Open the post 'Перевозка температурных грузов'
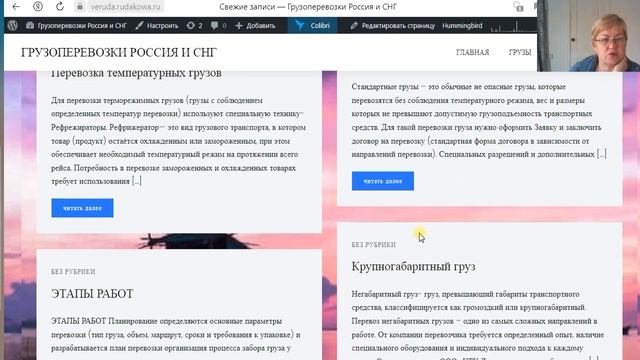This screenshot has height=360, width=640. (x=136, y=73)
